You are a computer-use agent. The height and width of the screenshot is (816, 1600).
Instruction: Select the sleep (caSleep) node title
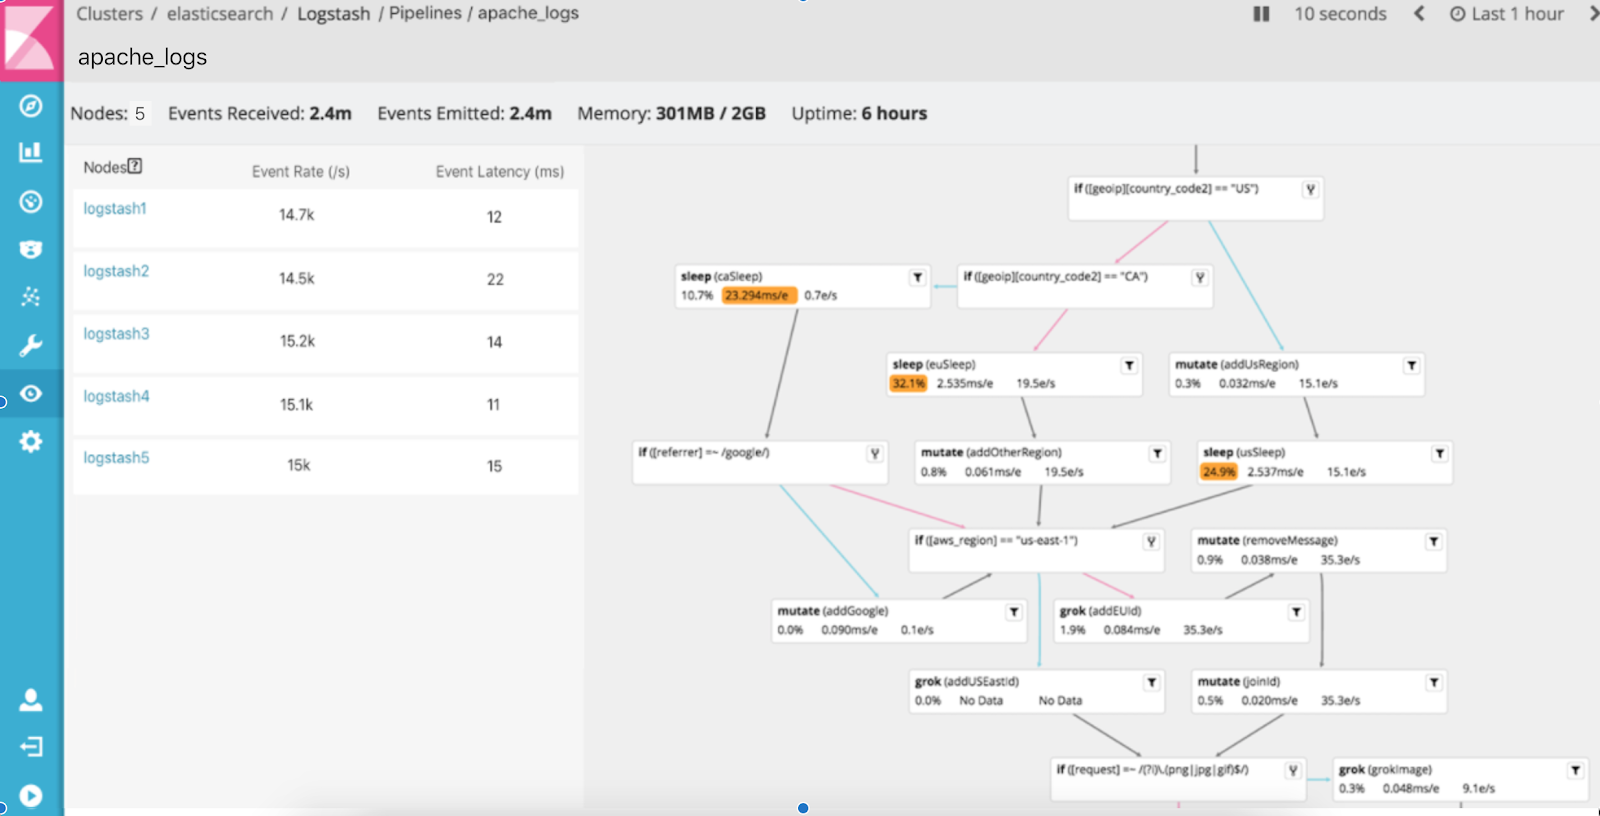[x=722, y=276]
